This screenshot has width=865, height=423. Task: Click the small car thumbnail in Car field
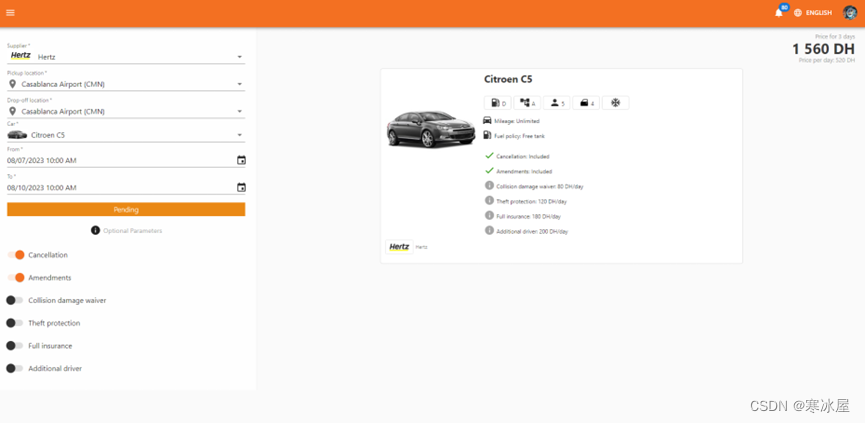[x=17, y=135]
